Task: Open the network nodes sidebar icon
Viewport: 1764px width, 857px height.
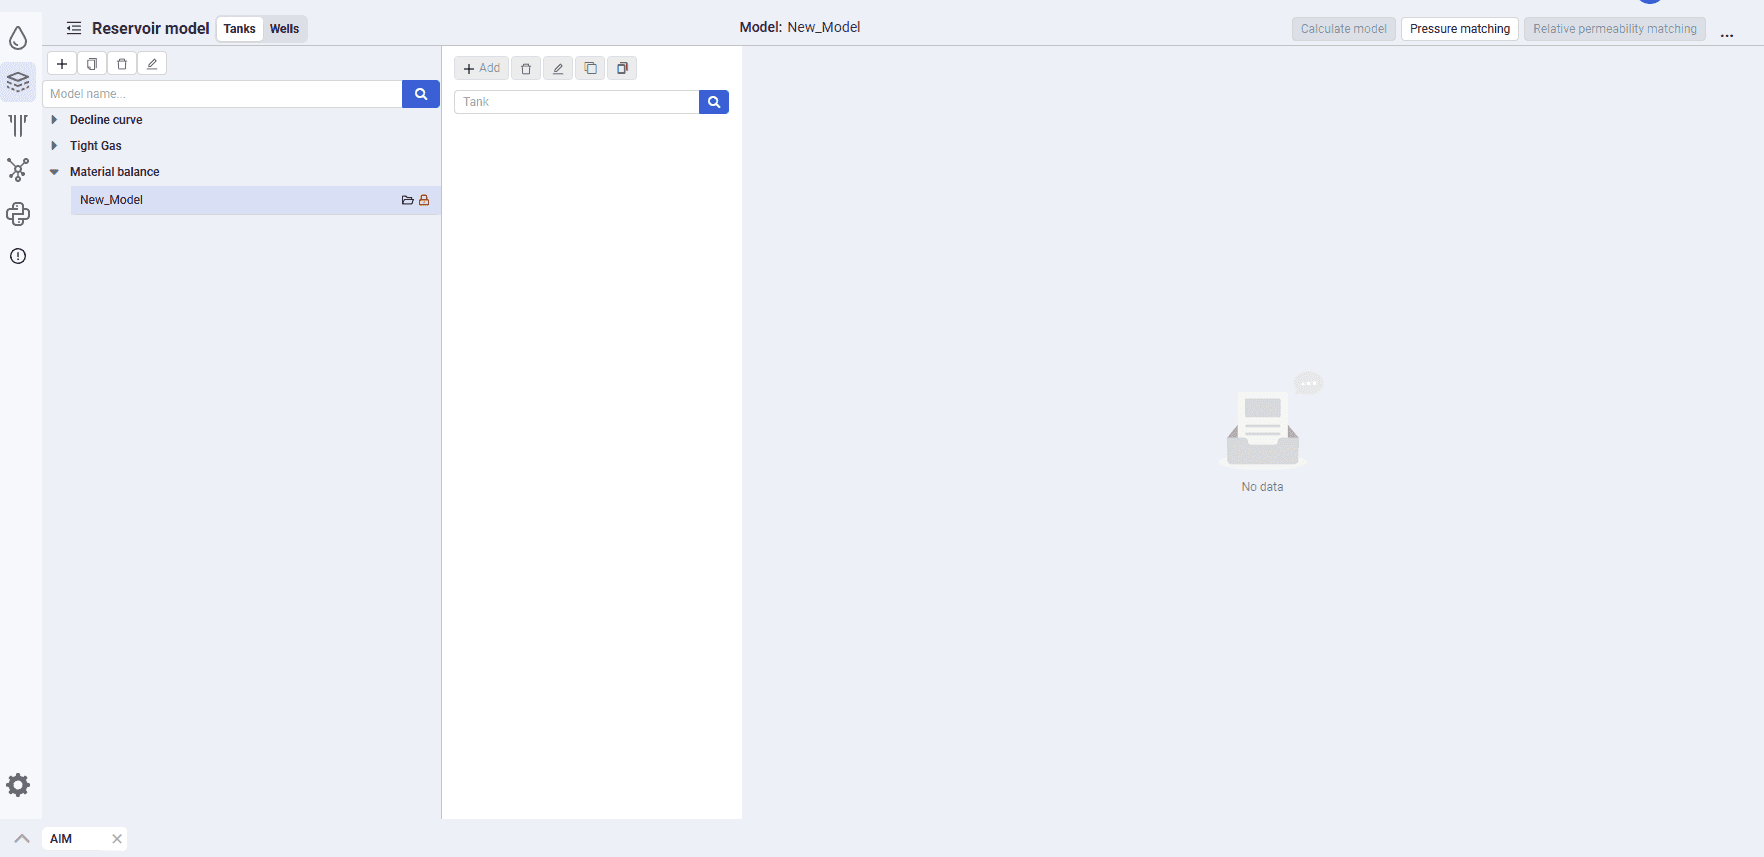Action: (x=18, y=169)
